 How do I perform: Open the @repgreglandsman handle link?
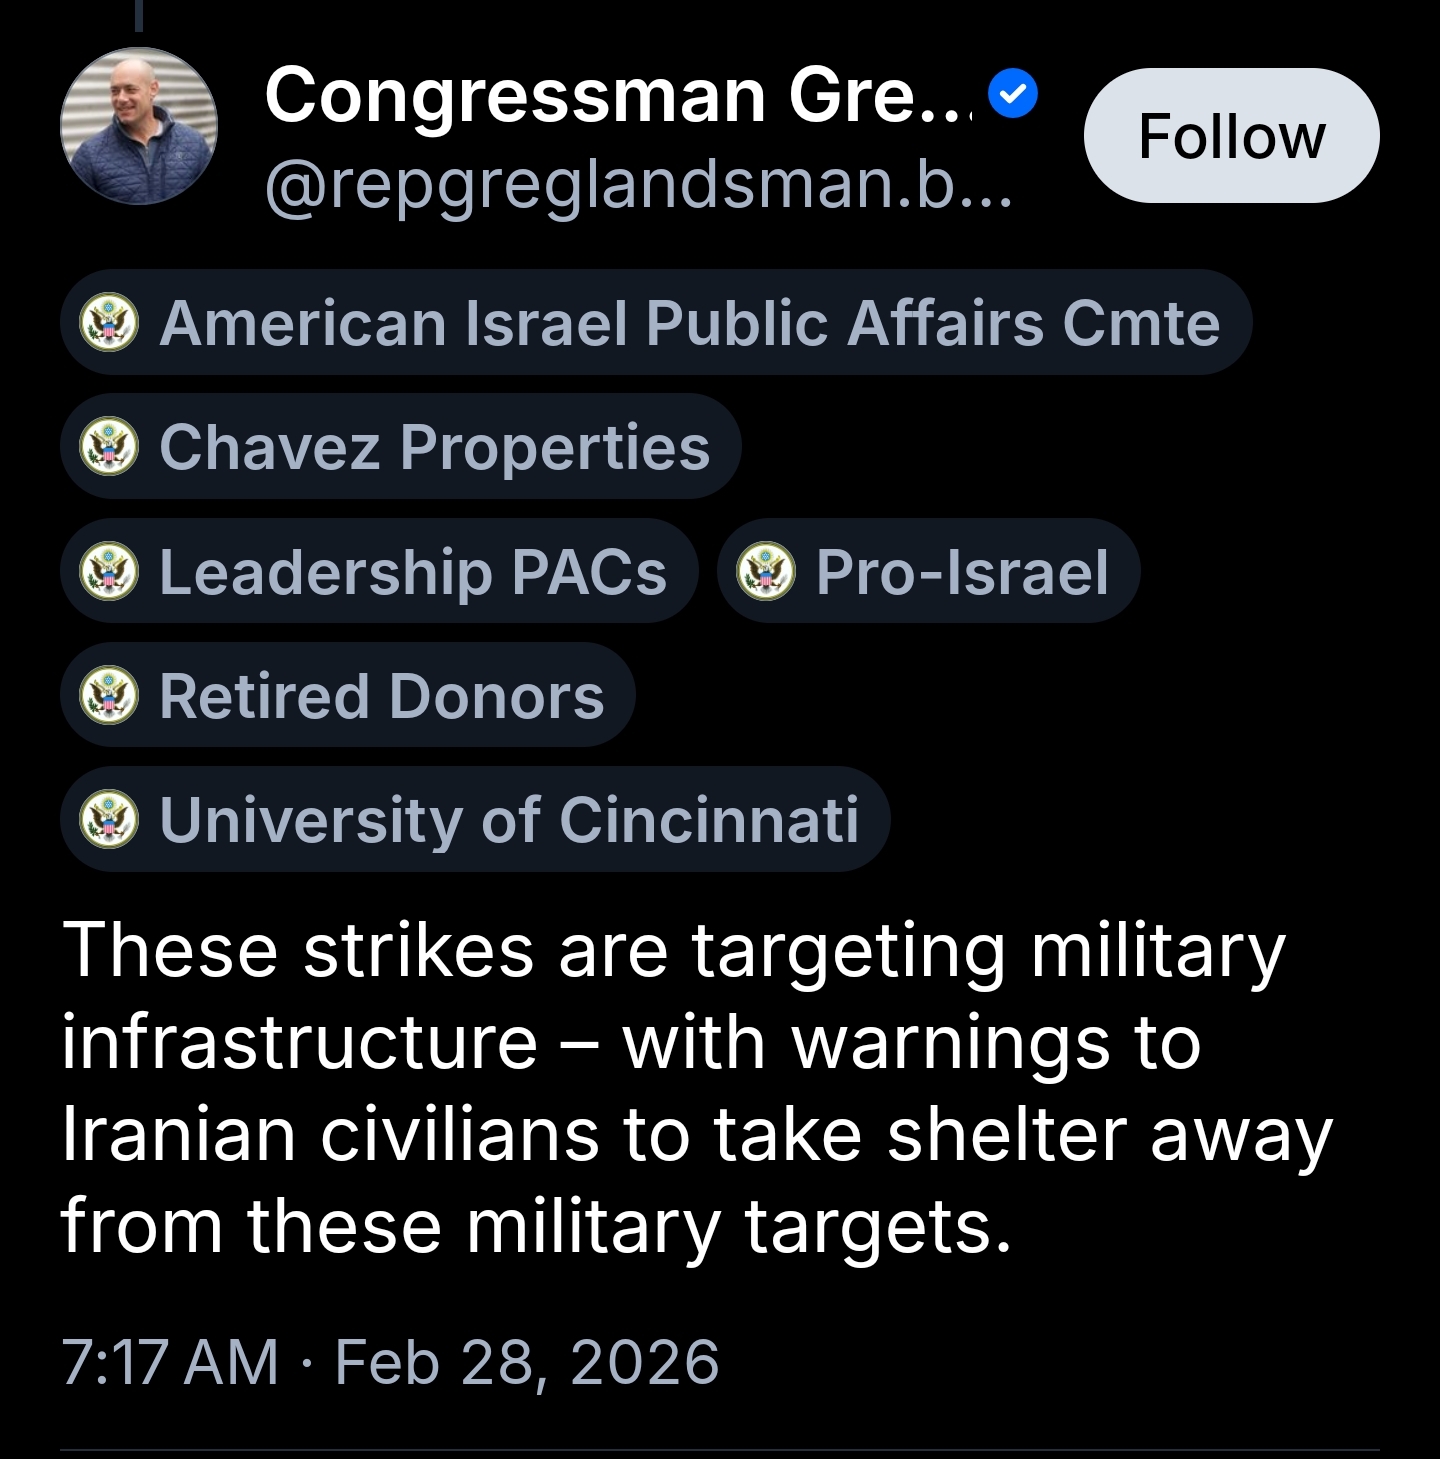tap(638, 184)
